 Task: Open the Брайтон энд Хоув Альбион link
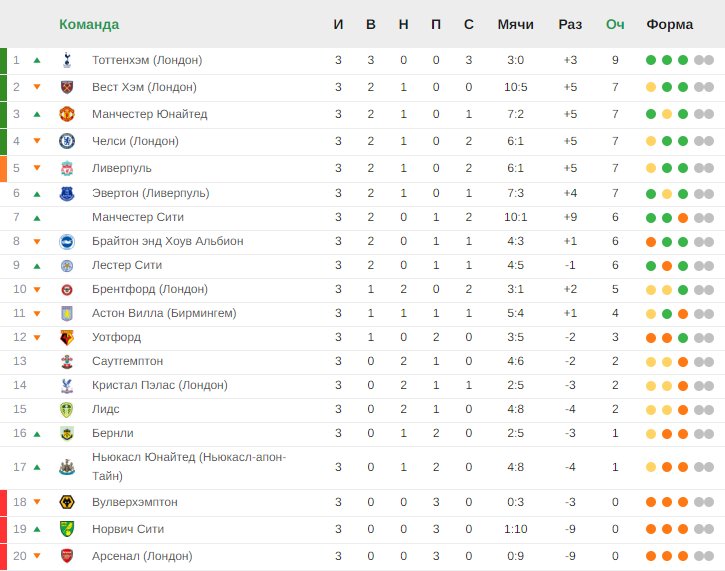pyautogui.click(x=167, y=241)
